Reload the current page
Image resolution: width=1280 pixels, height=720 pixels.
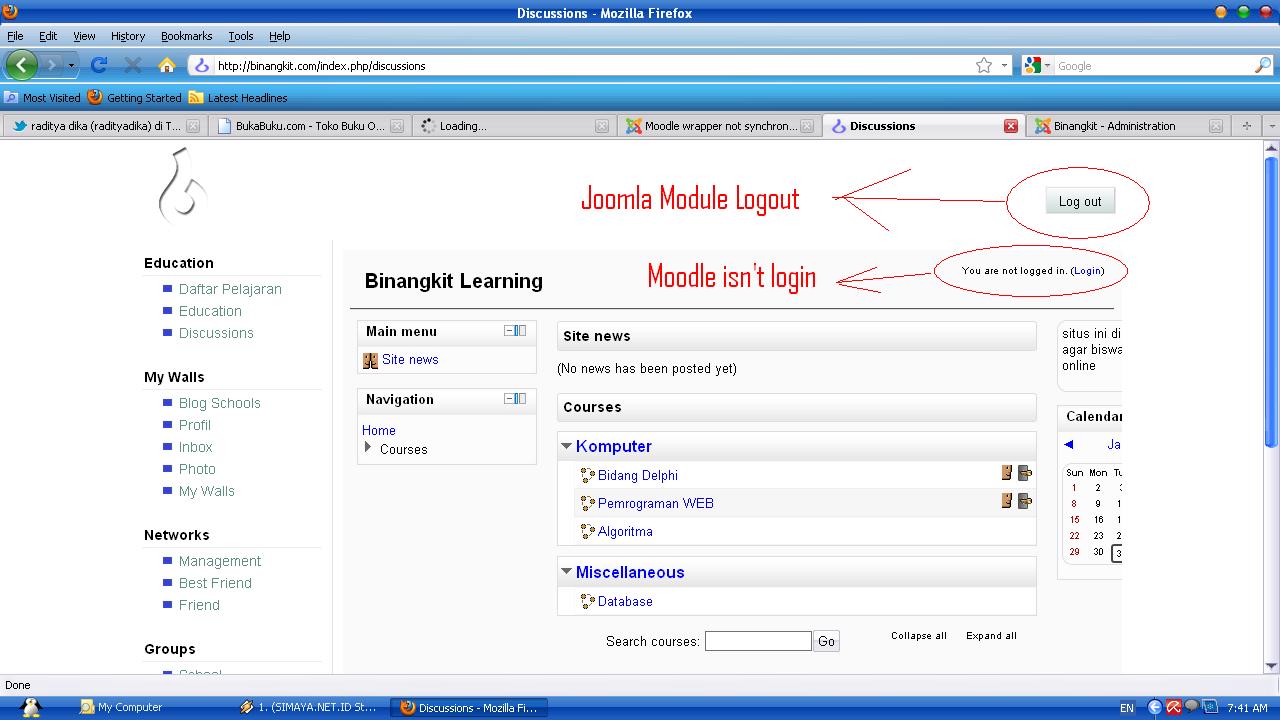pos(99,65)
